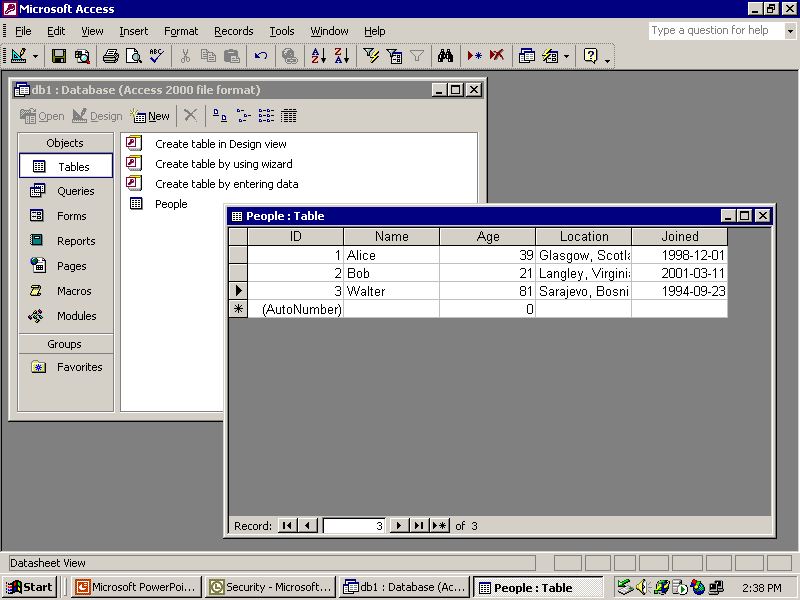Click the Type a question for help box
800x600 pixels.
716,31
